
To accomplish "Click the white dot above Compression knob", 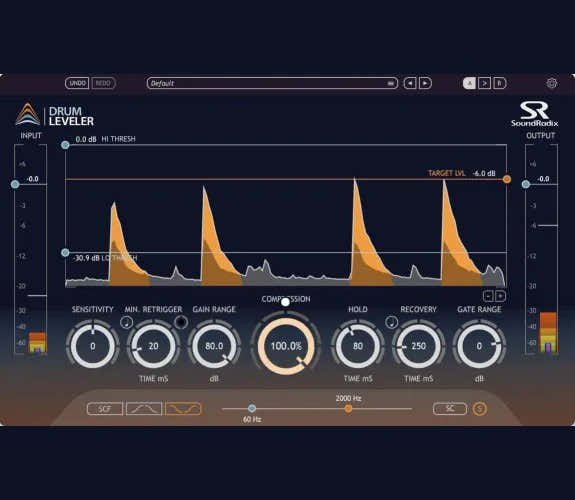I will pyautogui.click(x=285, y=302).
